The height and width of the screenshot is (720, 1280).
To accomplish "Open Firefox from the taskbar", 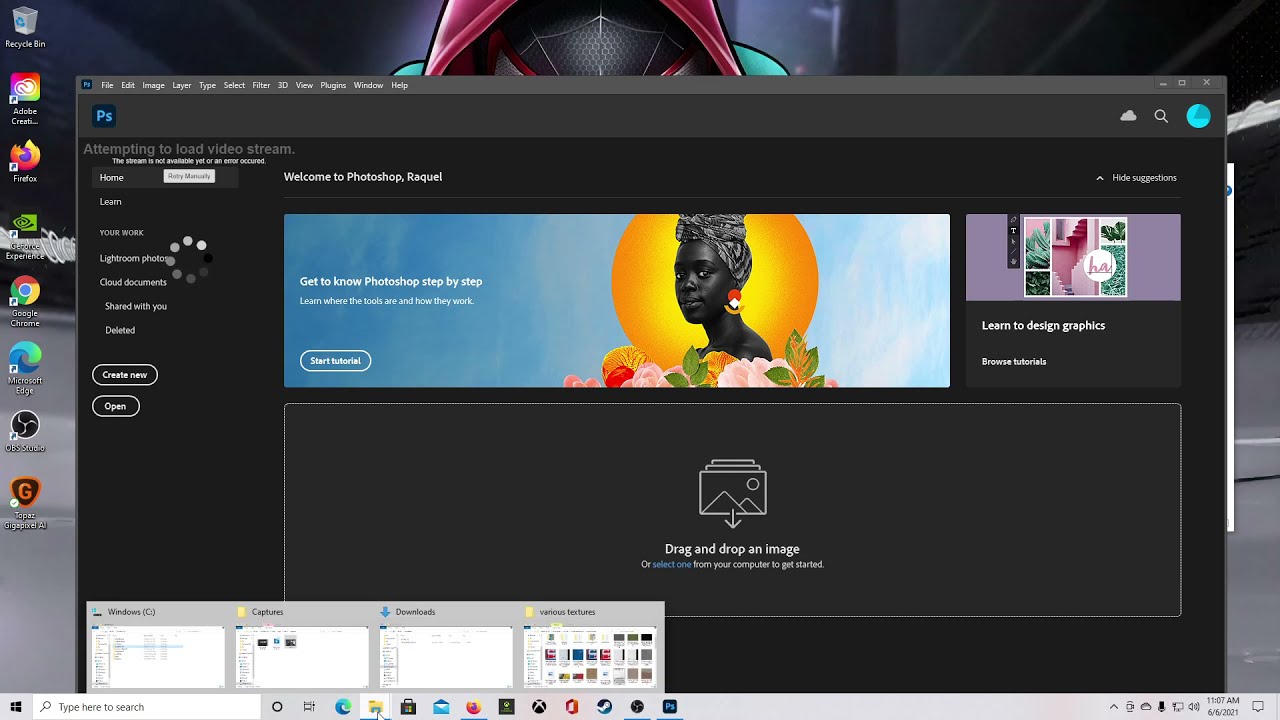I will pyautogui.click(x=473, y=707).
